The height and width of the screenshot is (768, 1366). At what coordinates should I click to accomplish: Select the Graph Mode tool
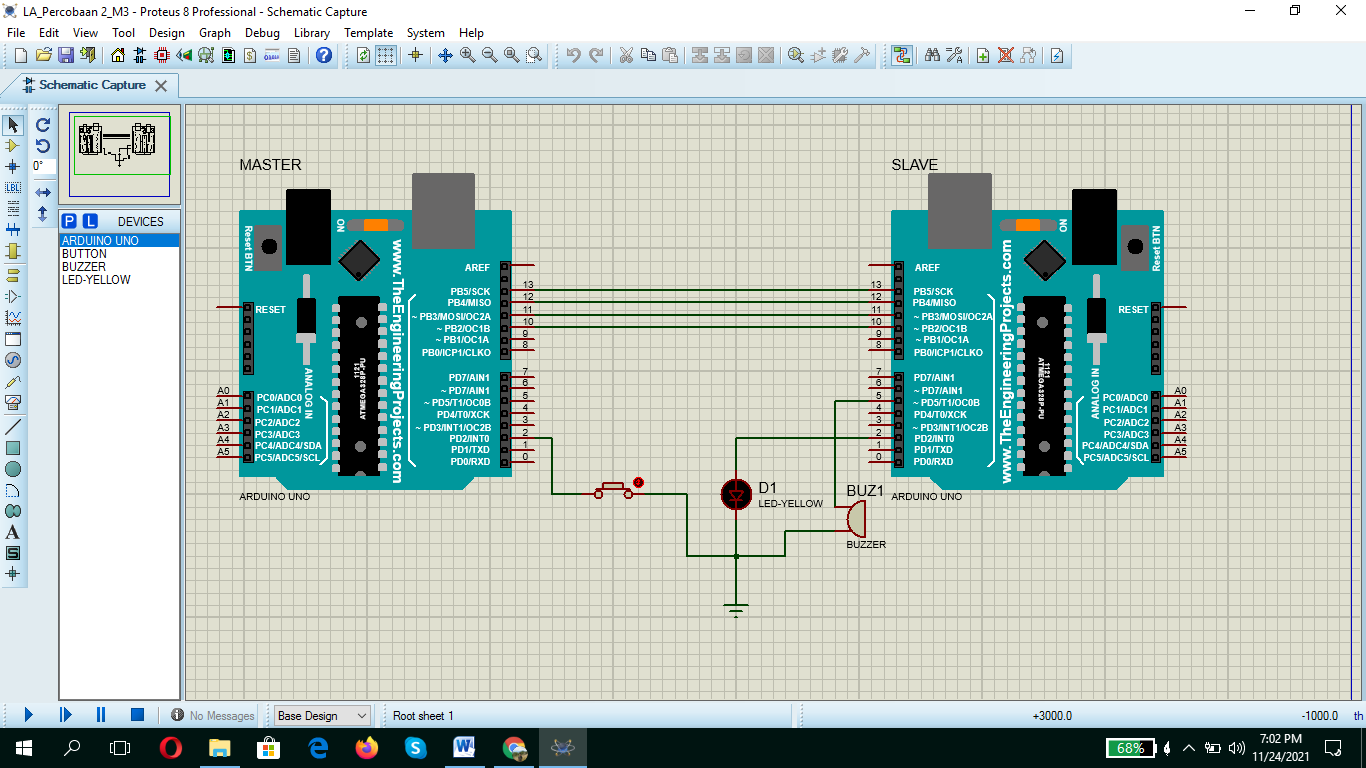[x=13, y=318]
